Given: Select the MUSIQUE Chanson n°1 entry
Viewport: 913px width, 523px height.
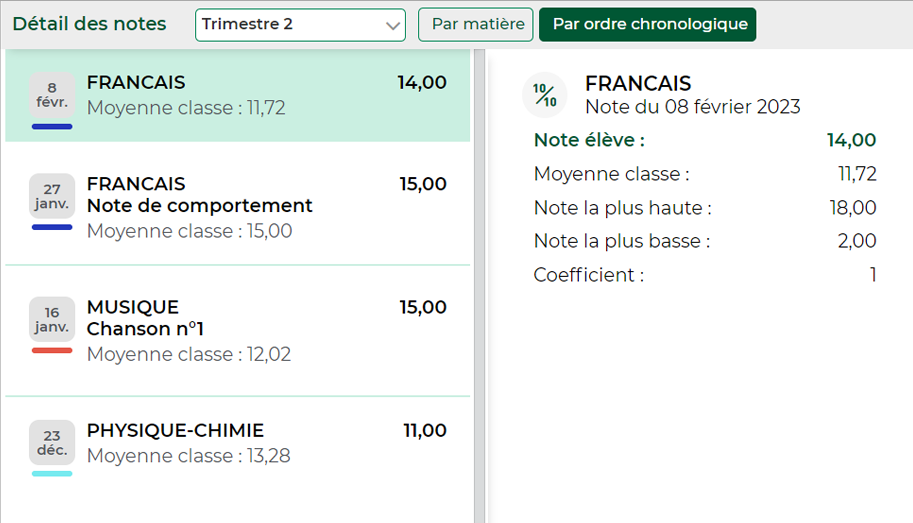Looking at the screenshot, I should [238, 330].
